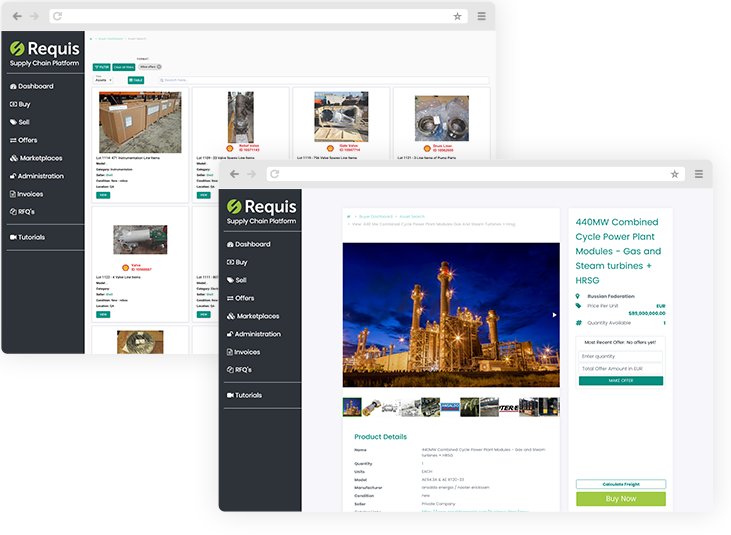Click the green Buy Now button
Screen dimensions: 731x535
click(x=621, y=499)
